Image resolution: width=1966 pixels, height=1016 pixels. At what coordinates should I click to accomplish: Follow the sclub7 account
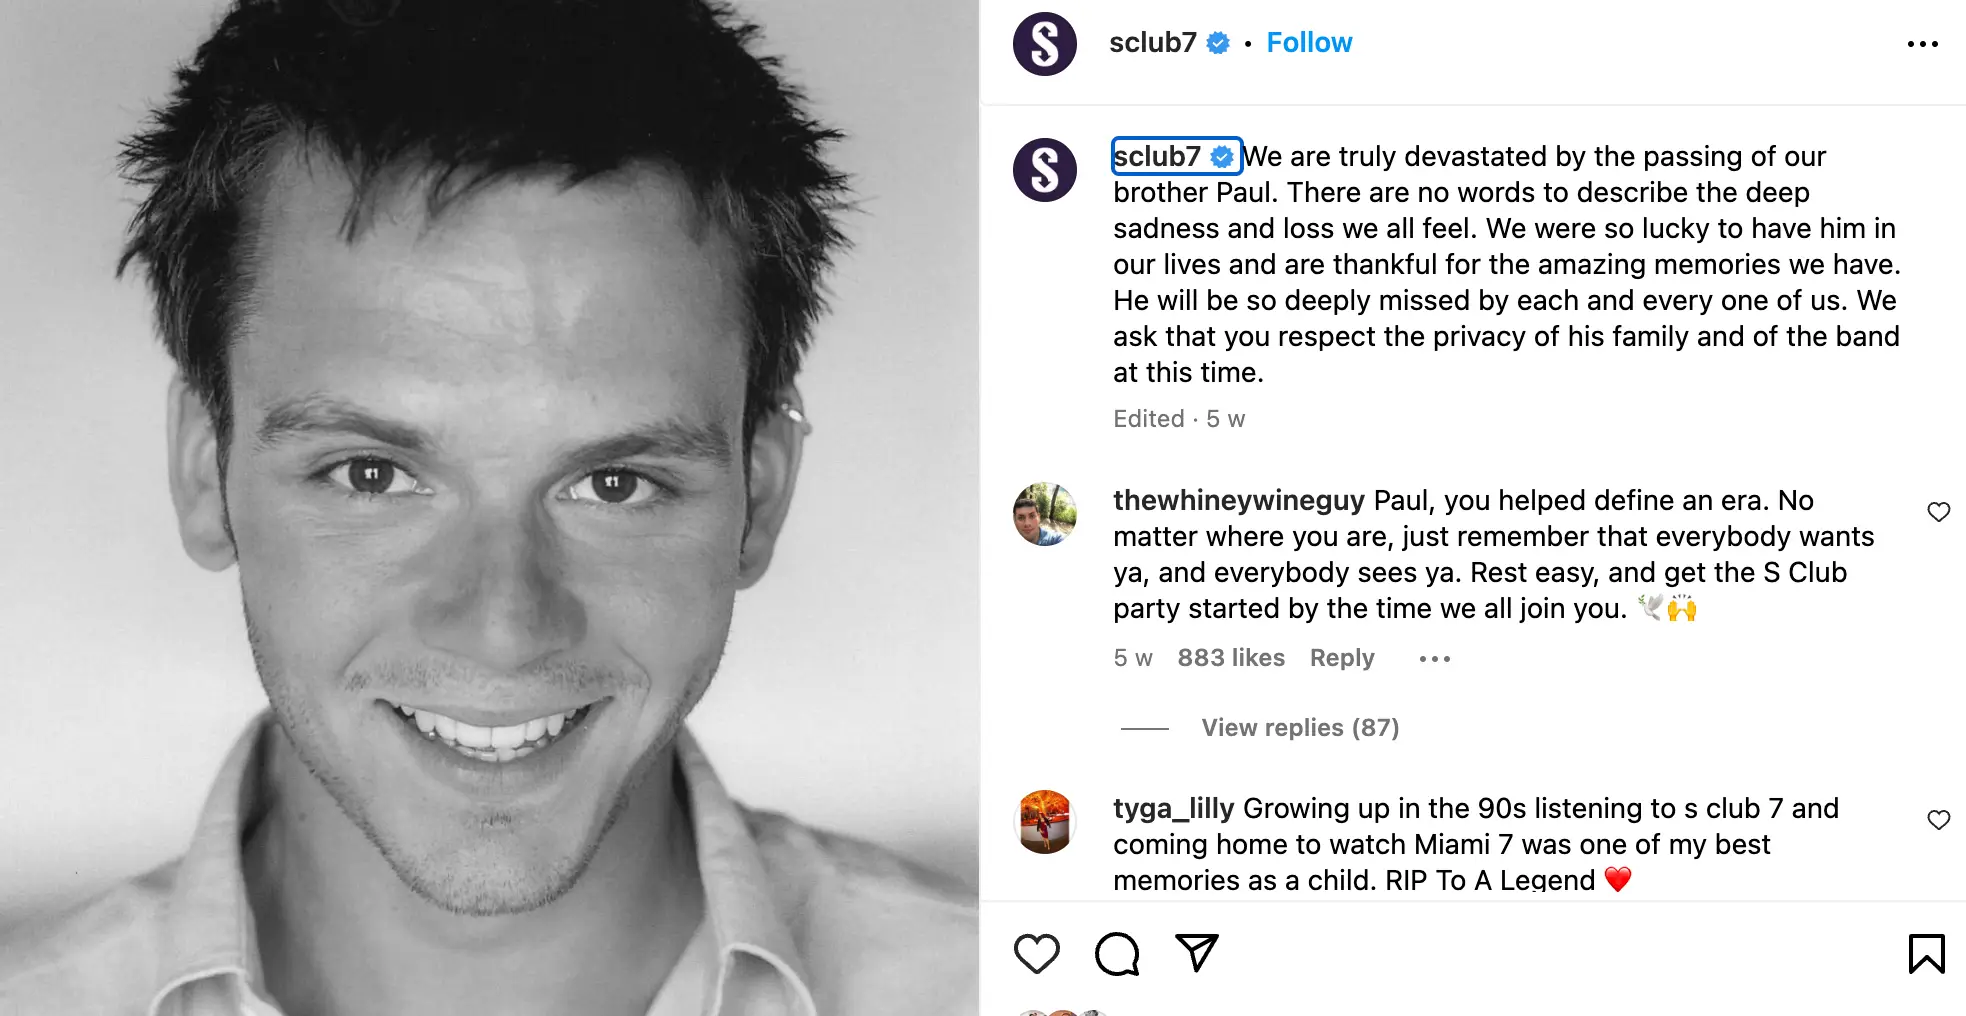(1309, 42)
